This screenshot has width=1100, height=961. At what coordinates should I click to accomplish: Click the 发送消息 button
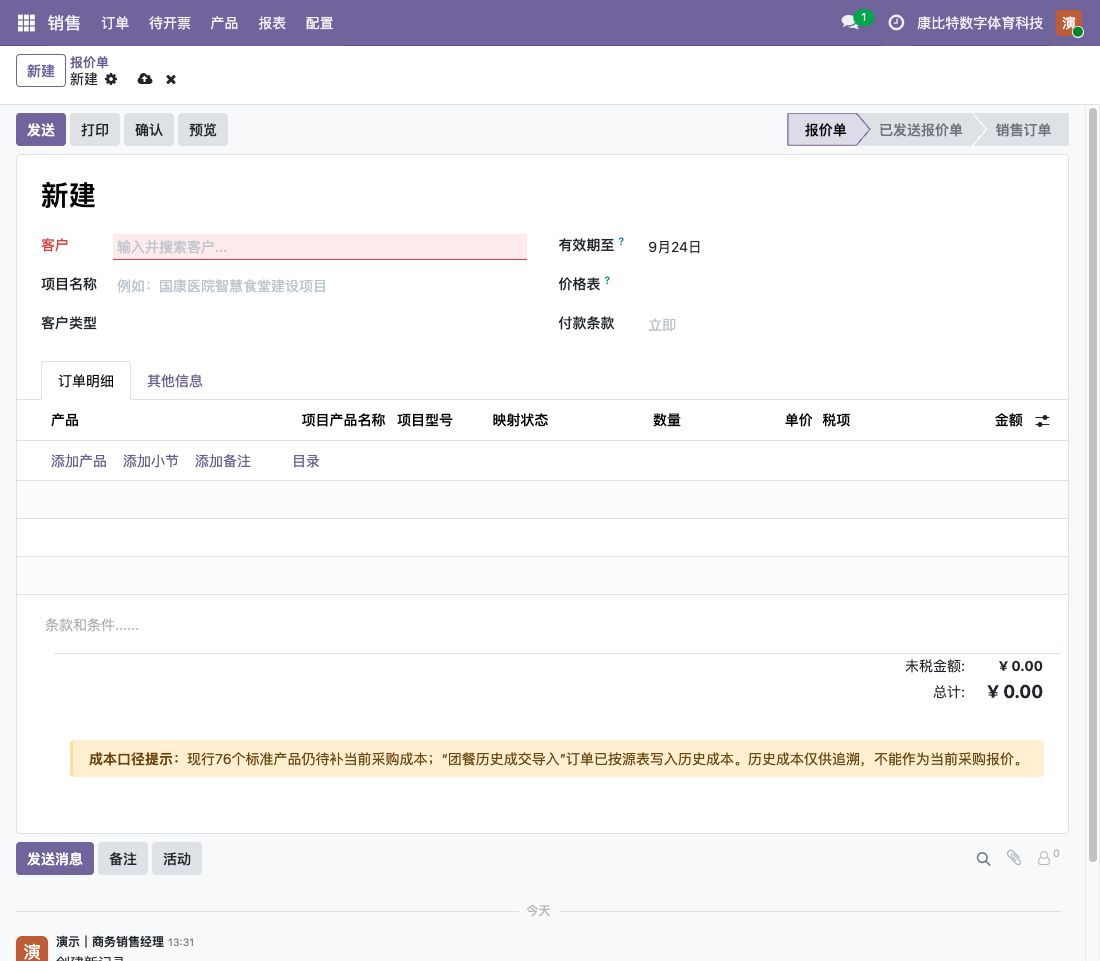[x=55, y=859]
